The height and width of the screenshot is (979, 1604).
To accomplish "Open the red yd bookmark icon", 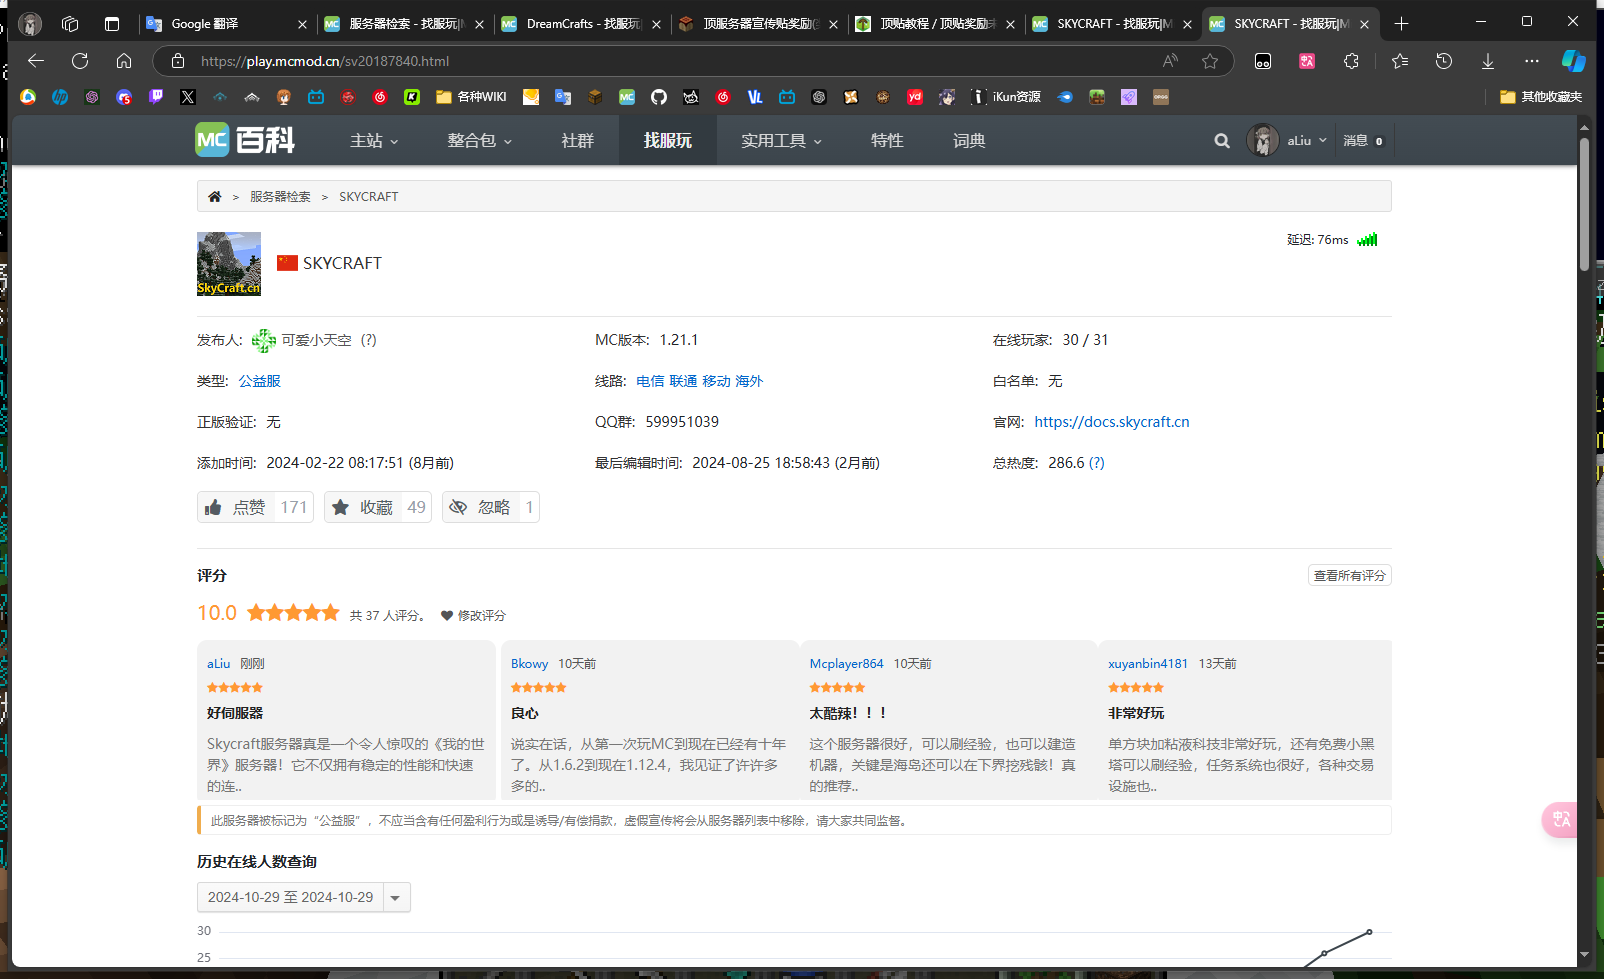I will coord(915,97).
